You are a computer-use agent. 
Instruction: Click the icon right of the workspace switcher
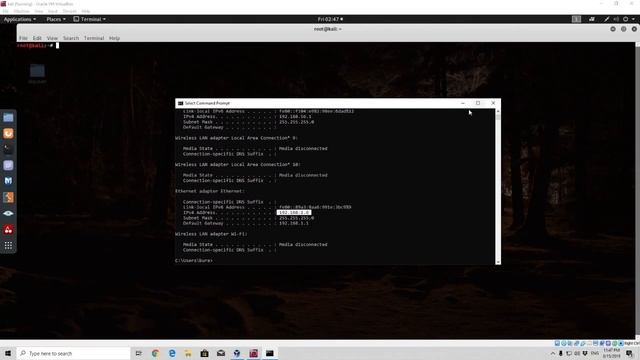(x=592, y=19)
